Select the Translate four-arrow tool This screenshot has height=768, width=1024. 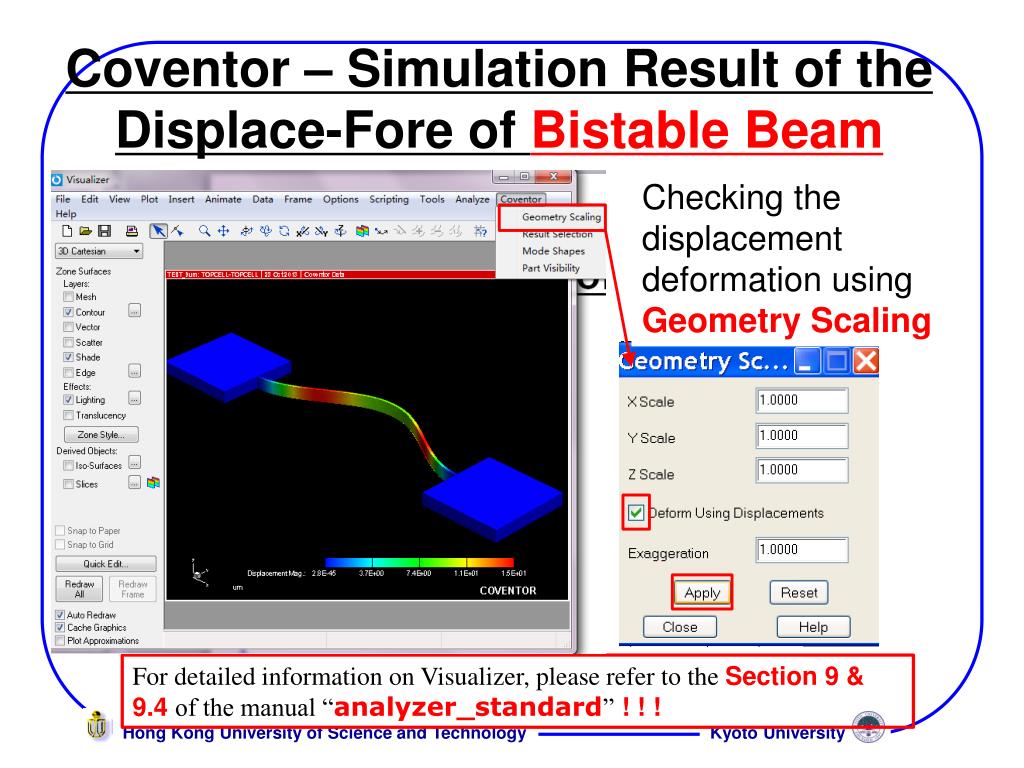[223, 231]
